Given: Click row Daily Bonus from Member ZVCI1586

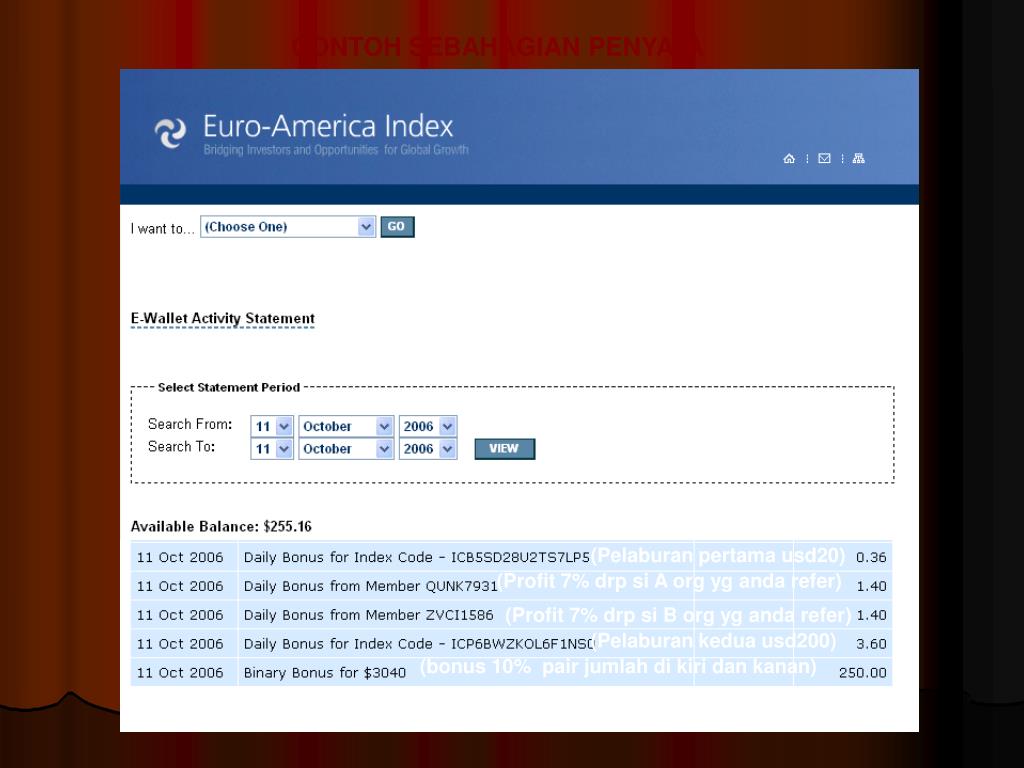Looking at the screenshot, I should [x=511, y=615].
